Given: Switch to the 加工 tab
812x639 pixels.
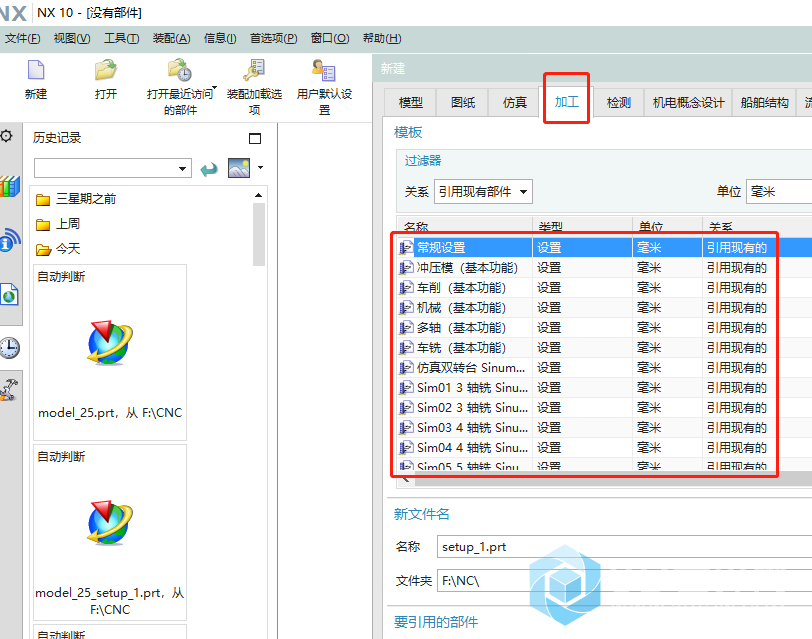Looking at the screenshot, I should 567,101.
